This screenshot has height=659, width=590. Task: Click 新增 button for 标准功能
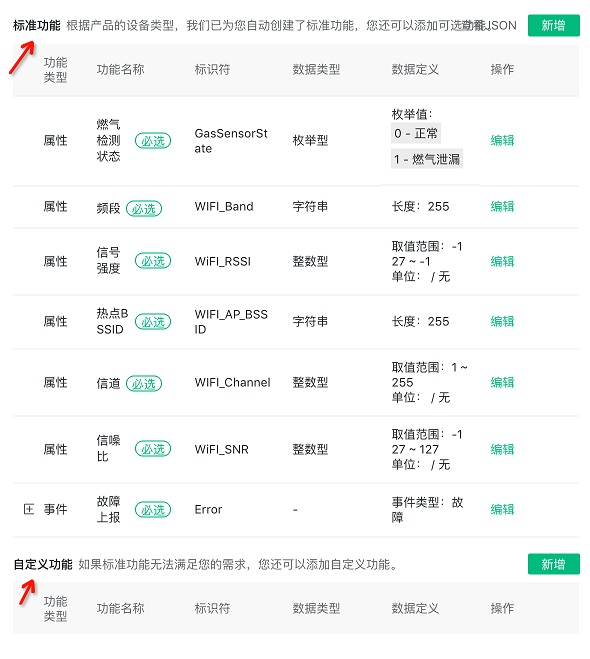click(553, 26)
